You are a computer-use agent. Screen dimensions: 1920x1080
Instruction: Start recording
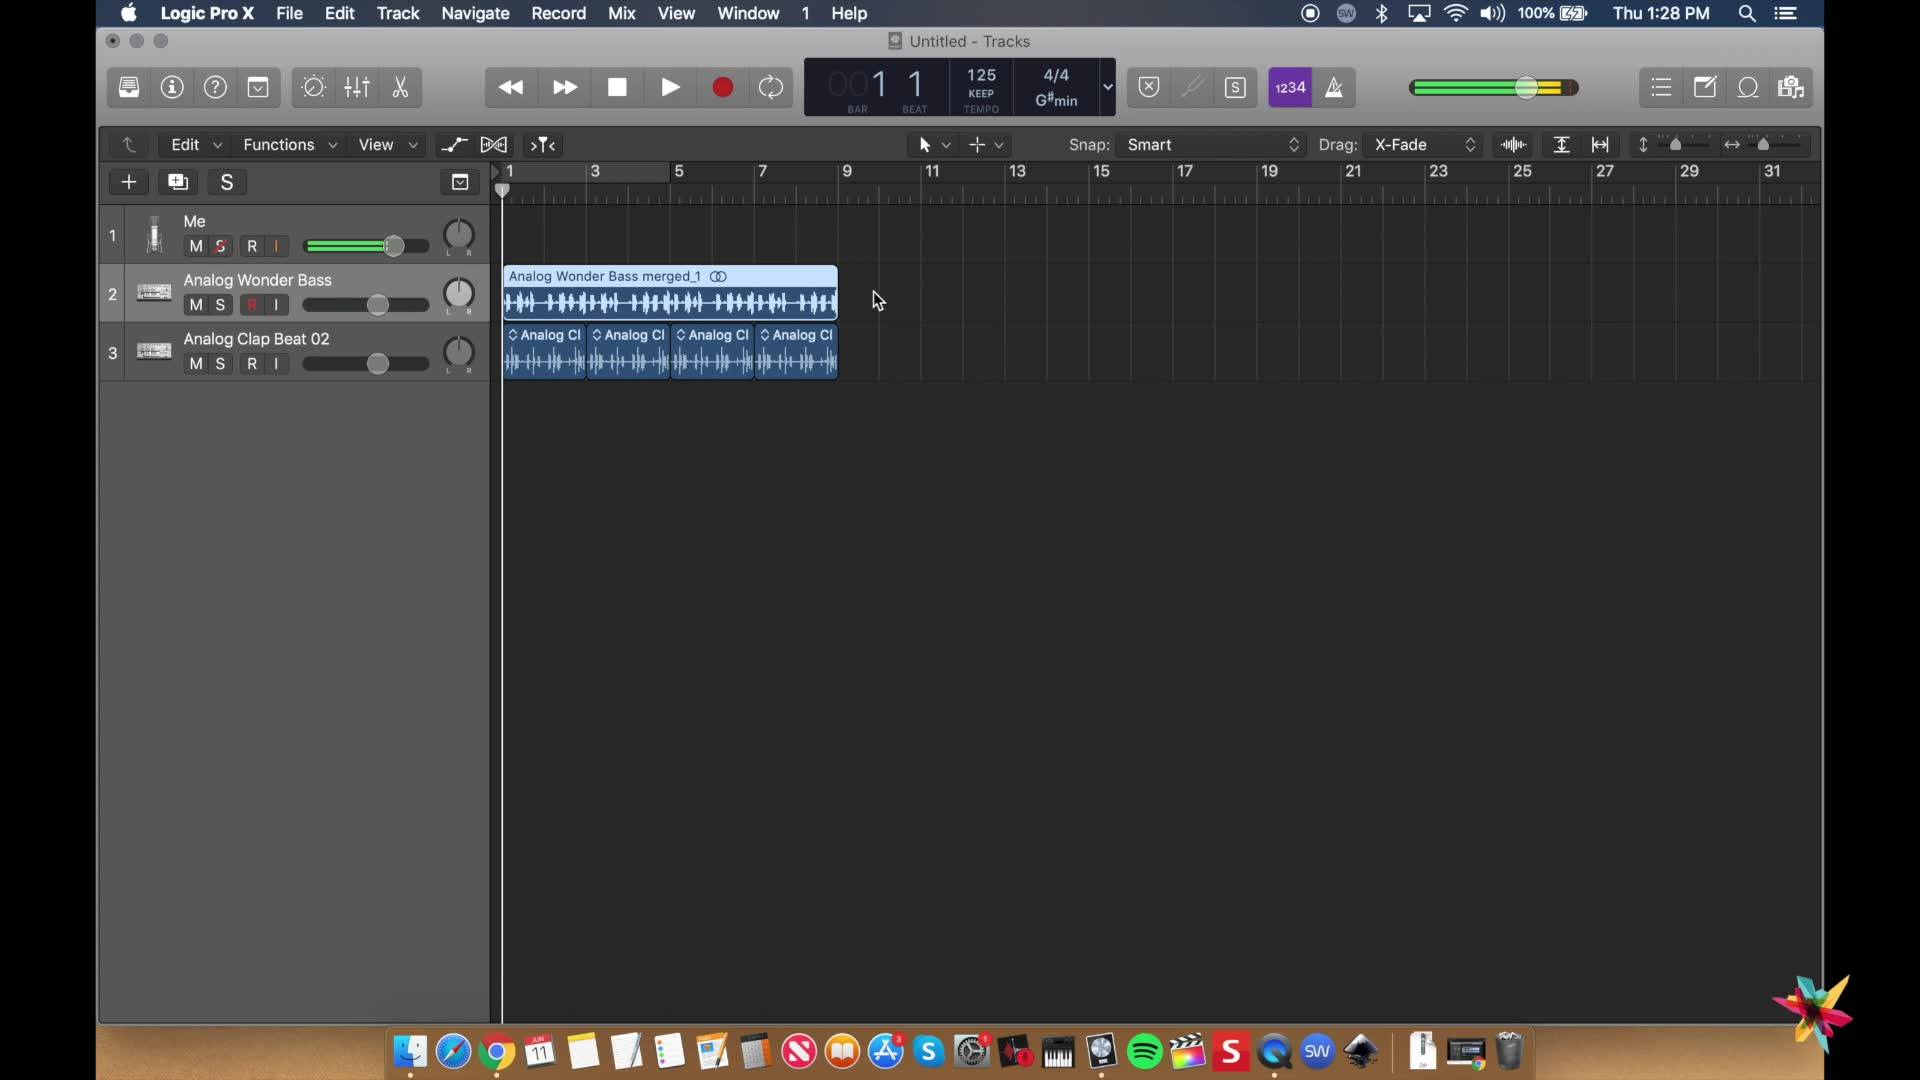723,88
